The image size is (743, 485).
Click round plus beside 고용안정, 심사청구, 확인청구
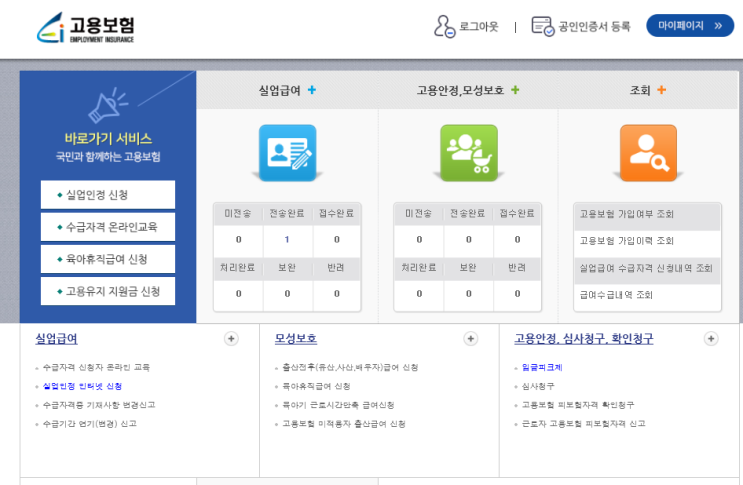coord(711,339)
